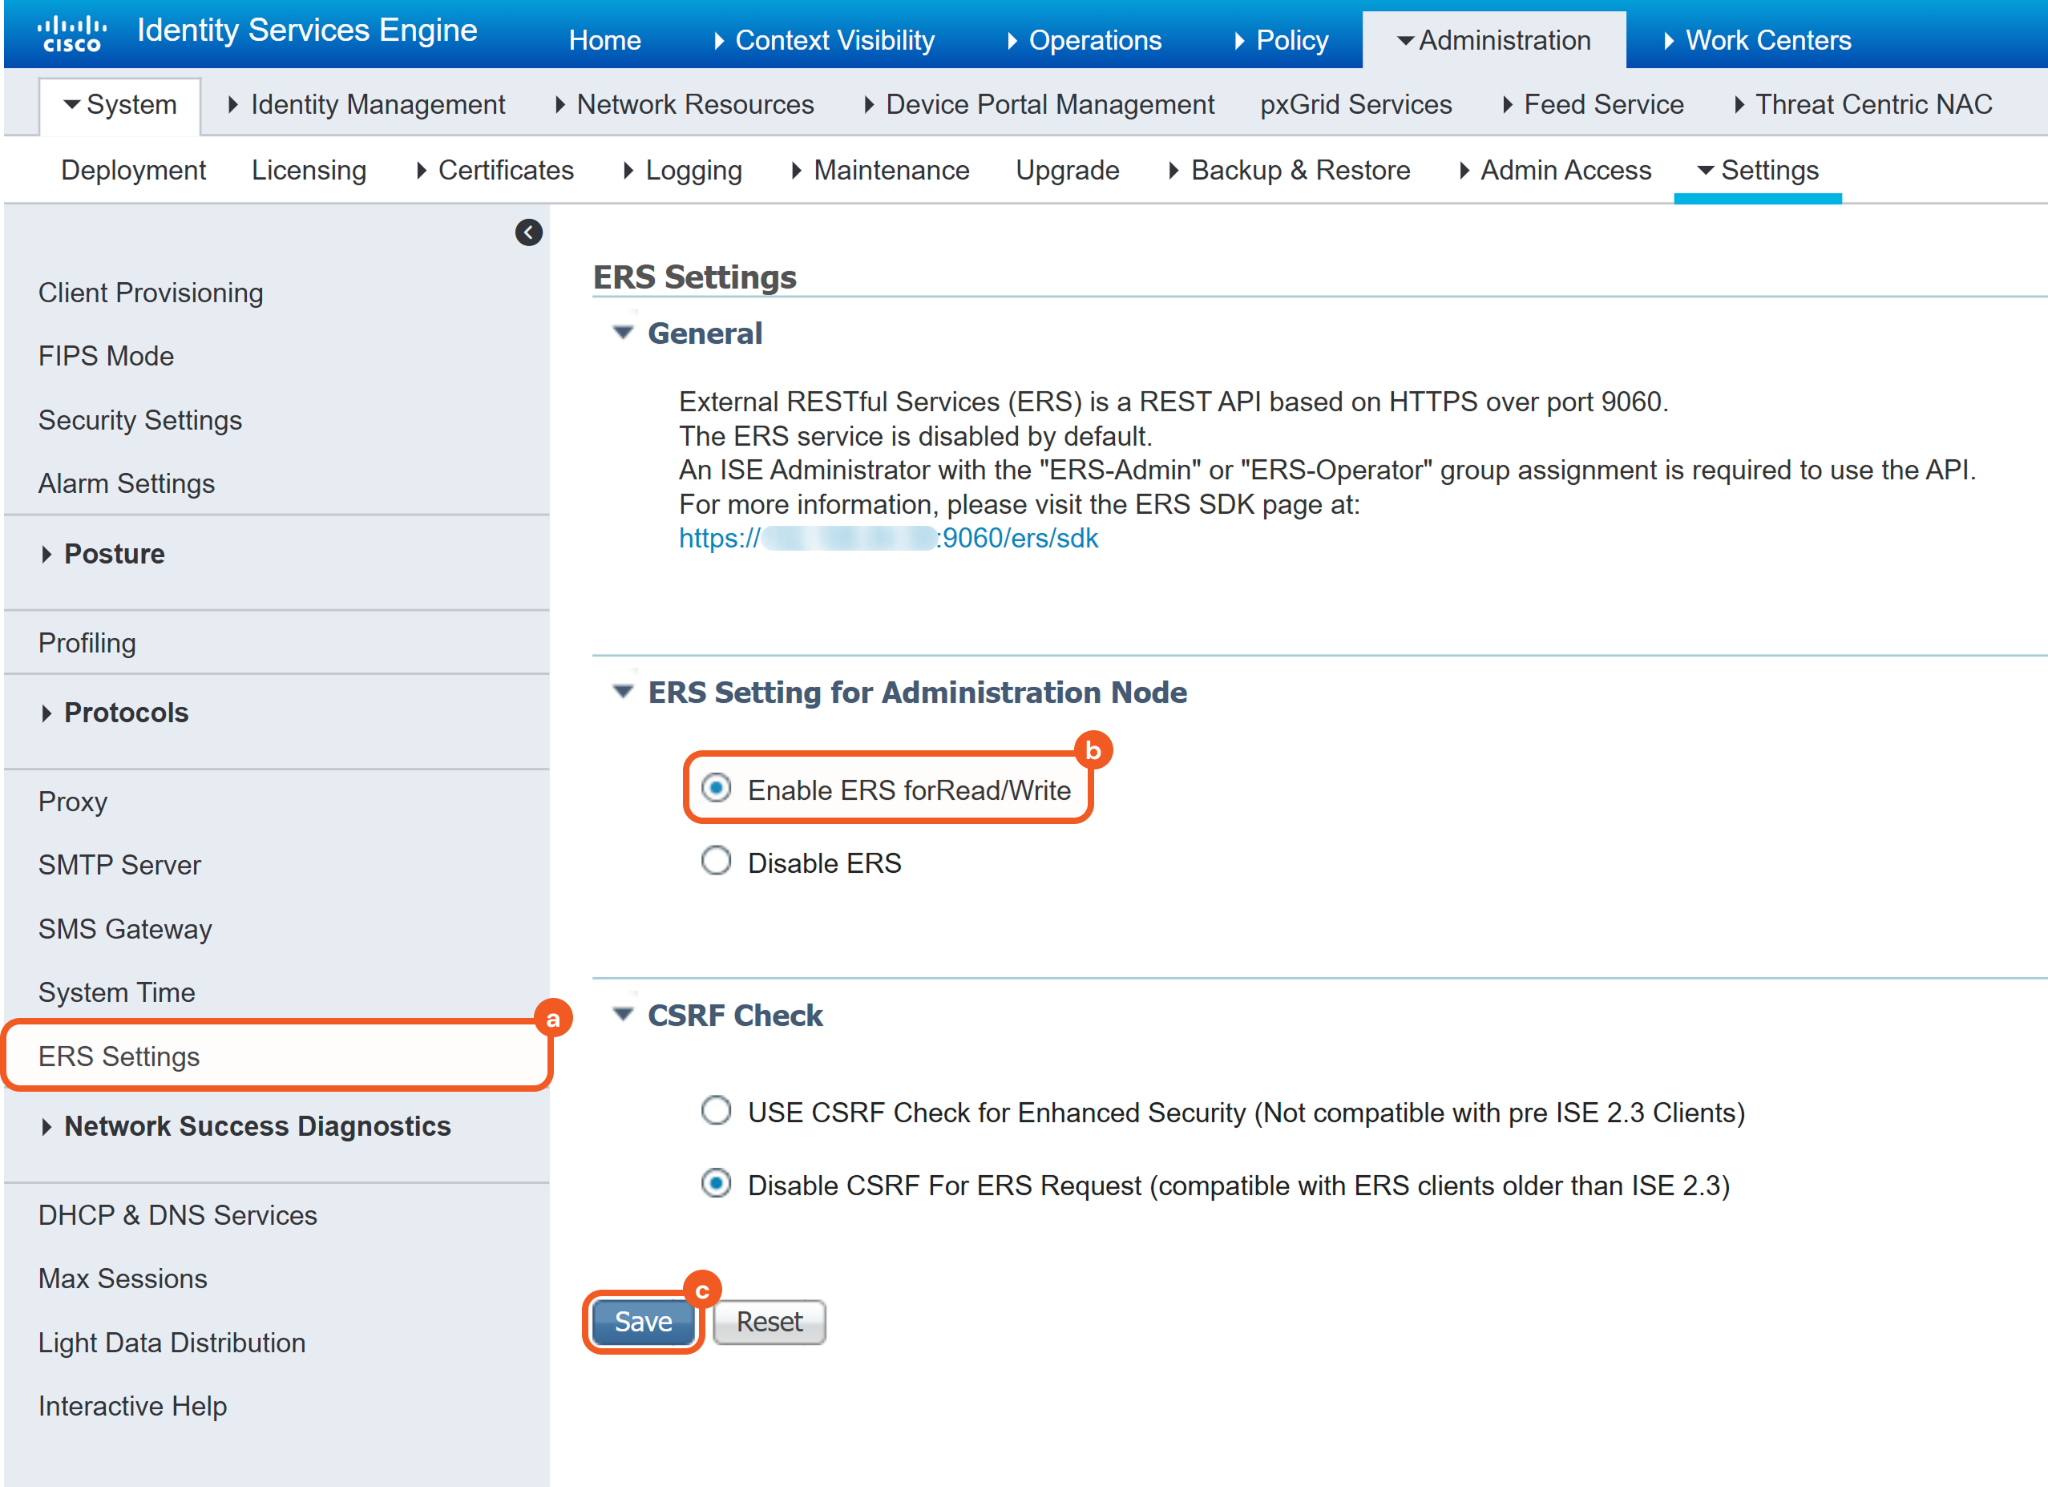
Task: Collapse the left sidebar with the arrow icon
Action: [x=528, y=232]
